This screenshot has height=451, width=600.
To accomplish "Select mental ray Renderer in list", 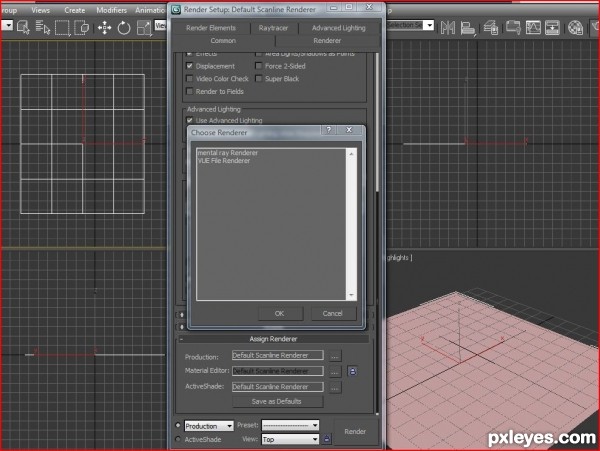I will pyautogui.click(x=227, y=153).
